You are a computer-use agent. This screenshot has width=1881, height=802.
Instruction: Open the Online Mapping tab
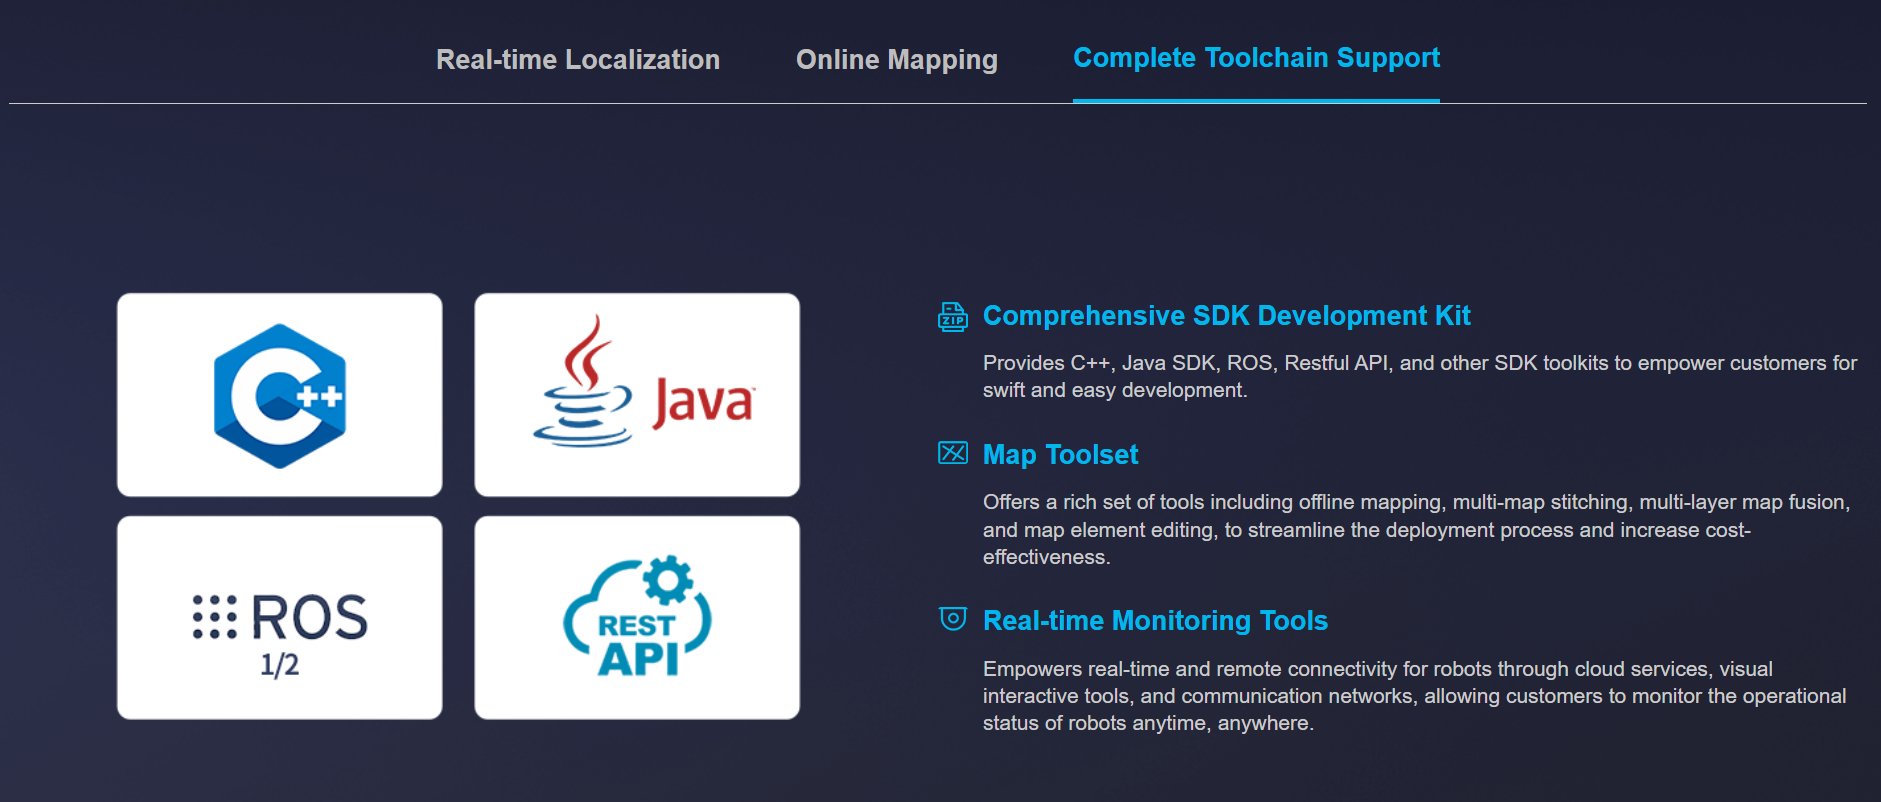(x=896, y=60)
